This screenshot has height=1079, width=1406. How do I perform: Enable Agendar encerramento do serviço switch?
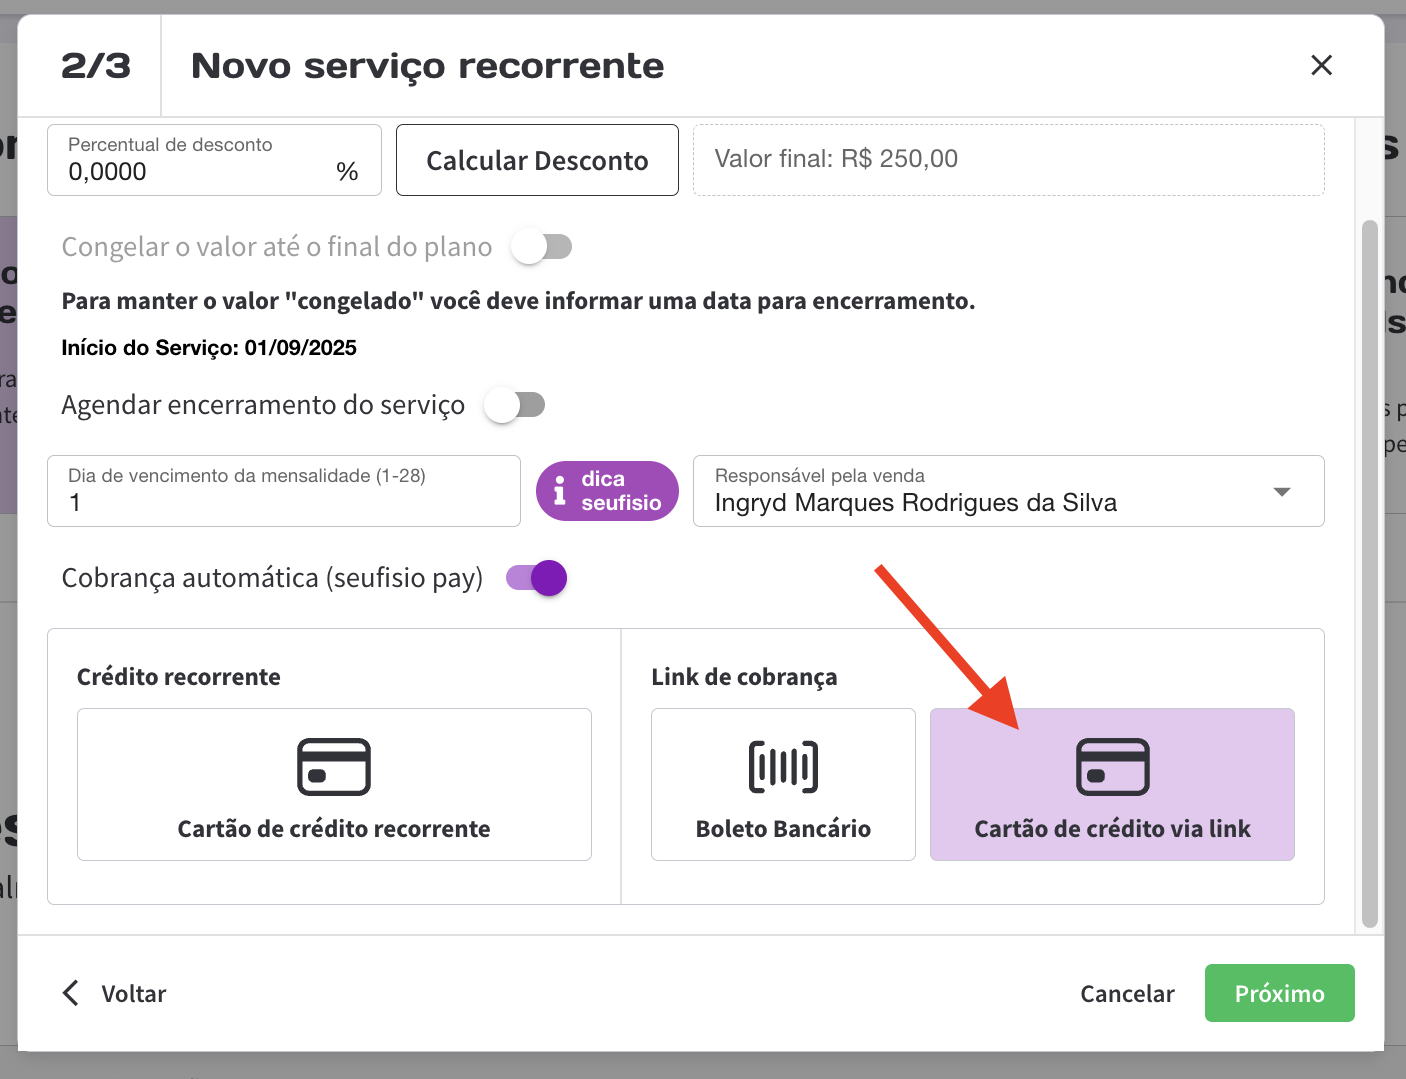[514, 405]
